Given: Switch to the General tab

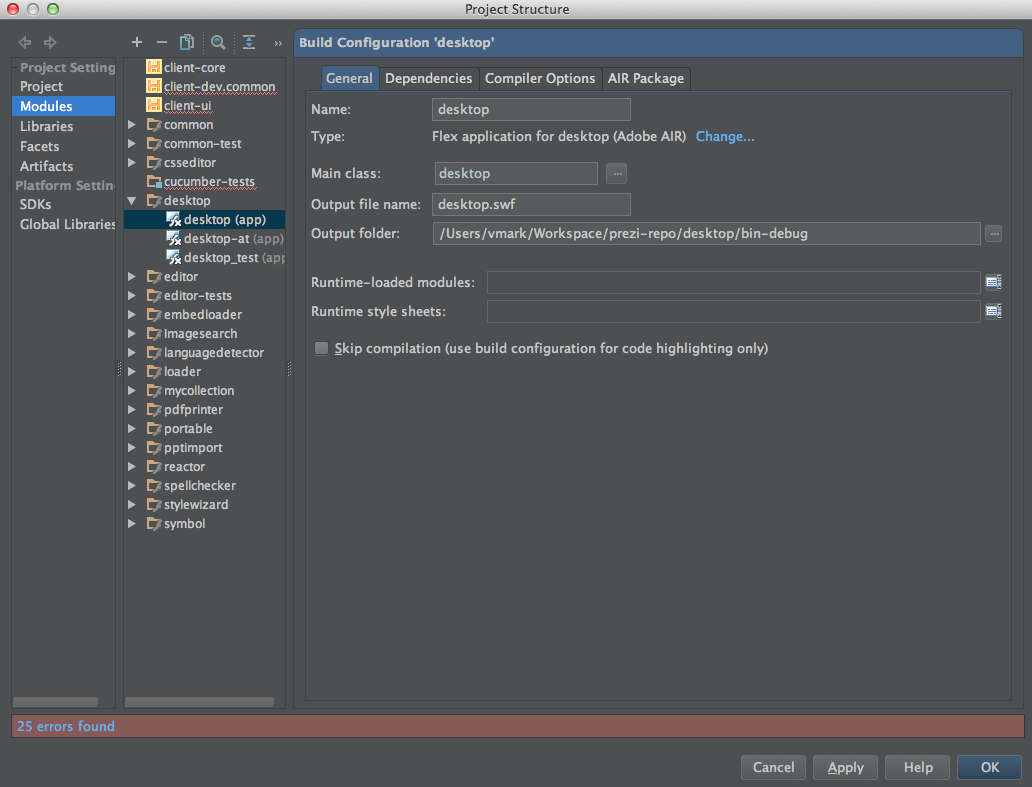Looking at the screenshot, I should [x=349, y=78].
